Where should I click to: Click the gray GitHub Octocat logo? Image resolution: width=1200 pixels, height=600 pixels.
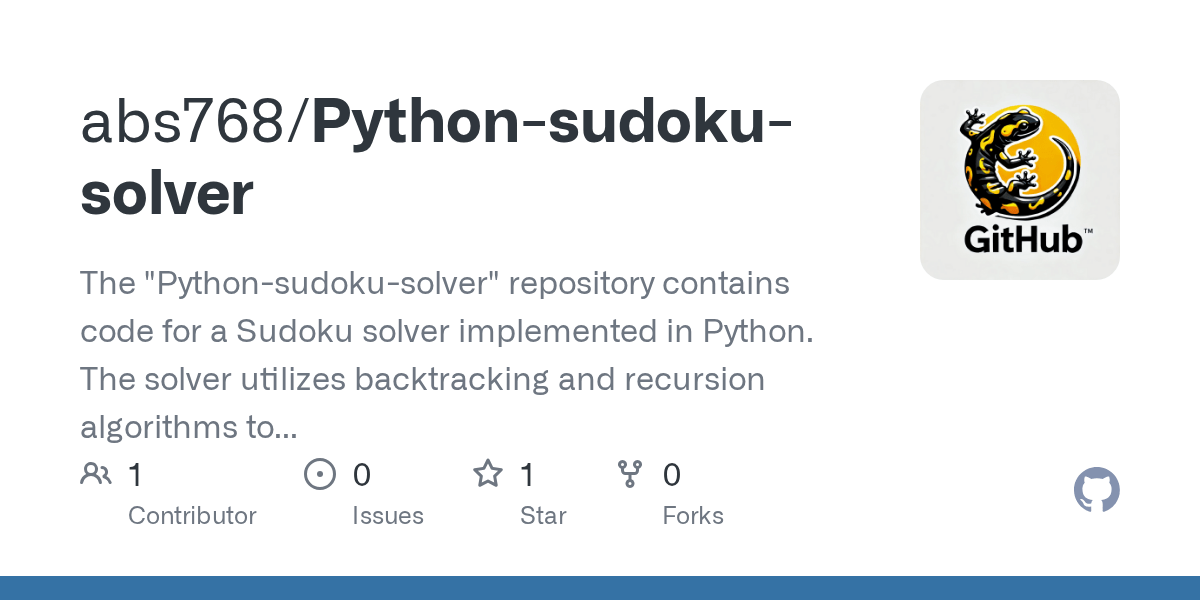[1097, 490]
